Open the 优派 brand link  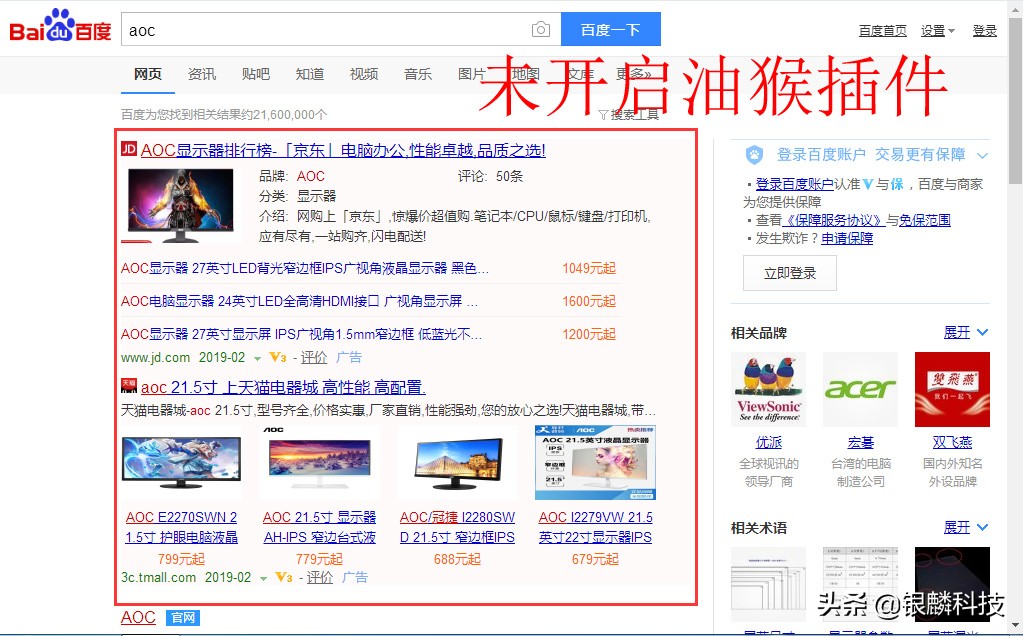[x=769, y=443]
